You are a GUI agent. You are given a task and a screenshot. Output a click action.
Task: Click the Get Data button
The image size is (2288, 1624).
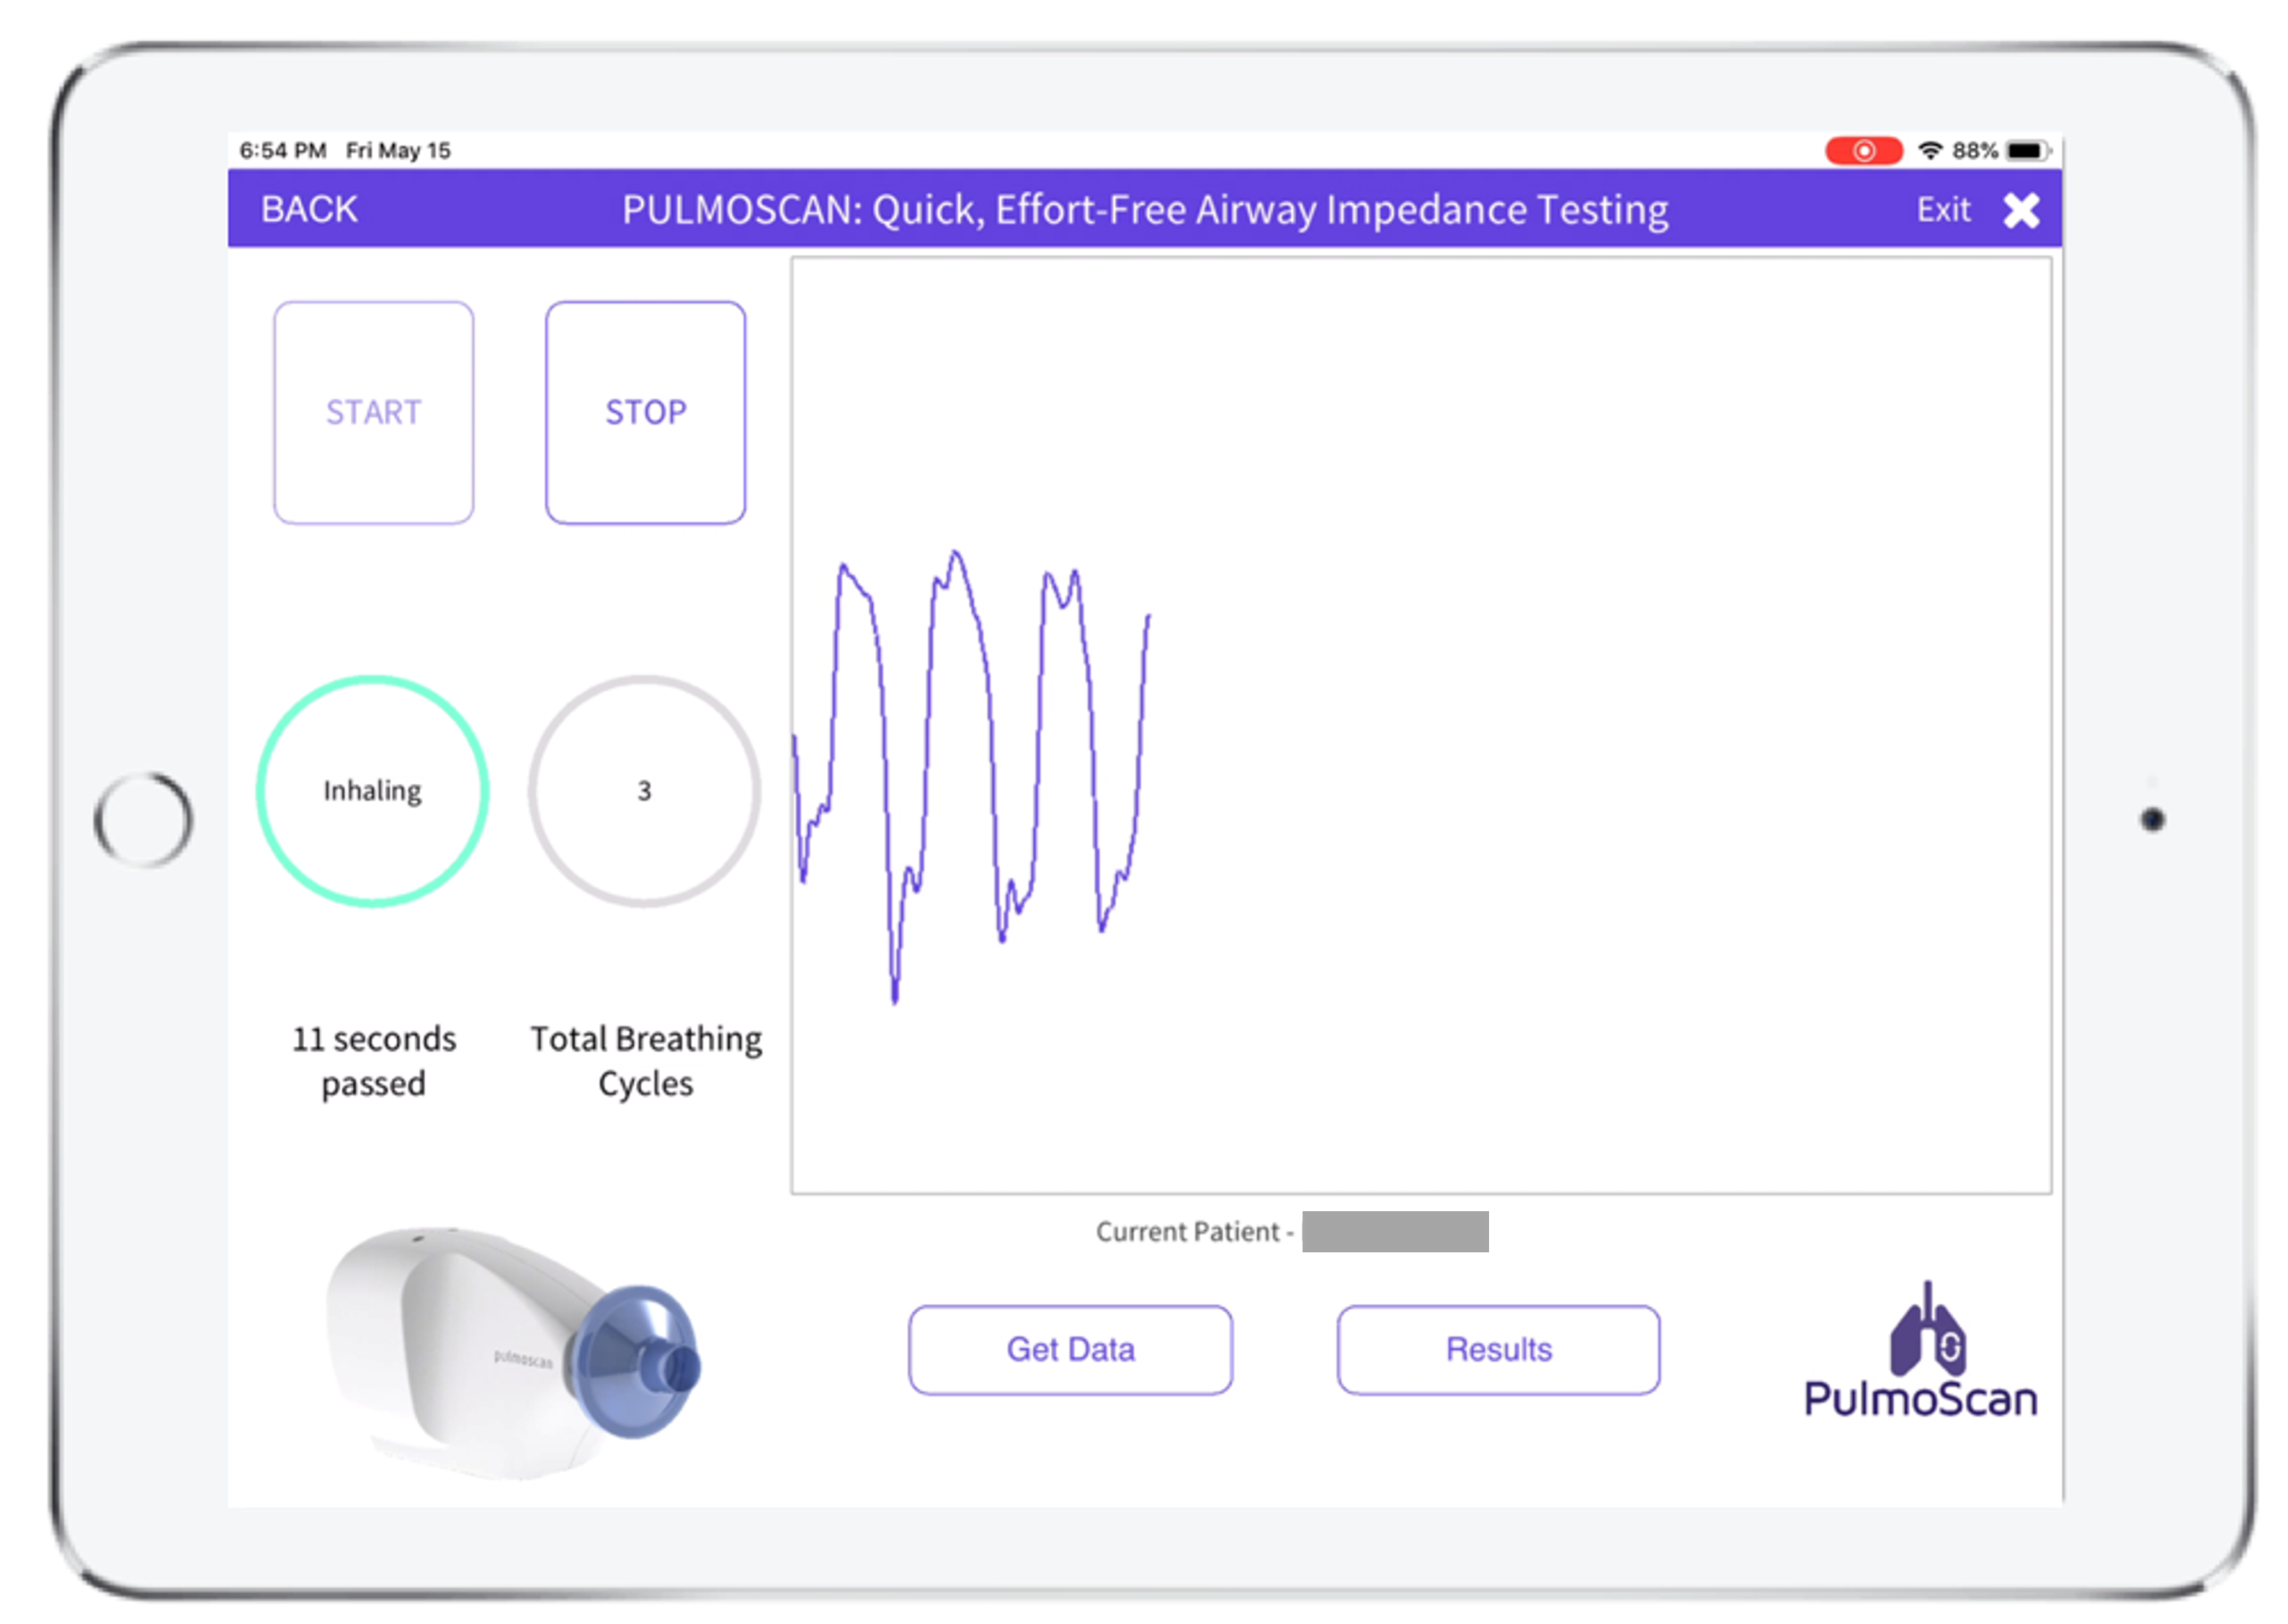tap(1070, 1350)
